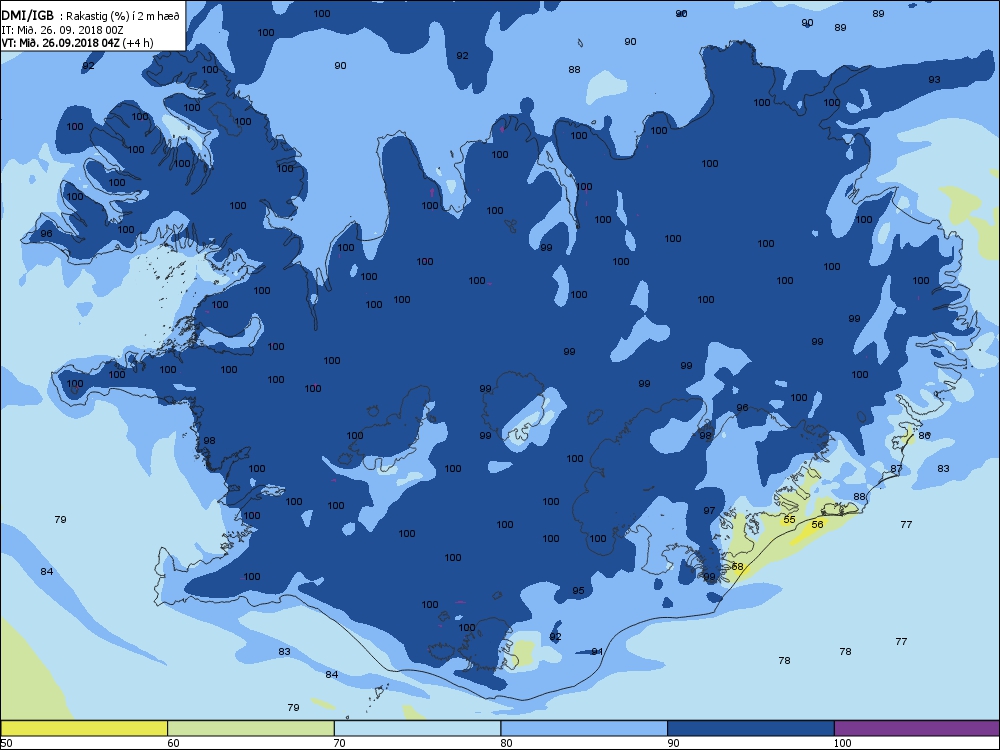Click the yellow 50–60 legend swatch
This screenshot has height=750, width=1000.
pos(84,728)
